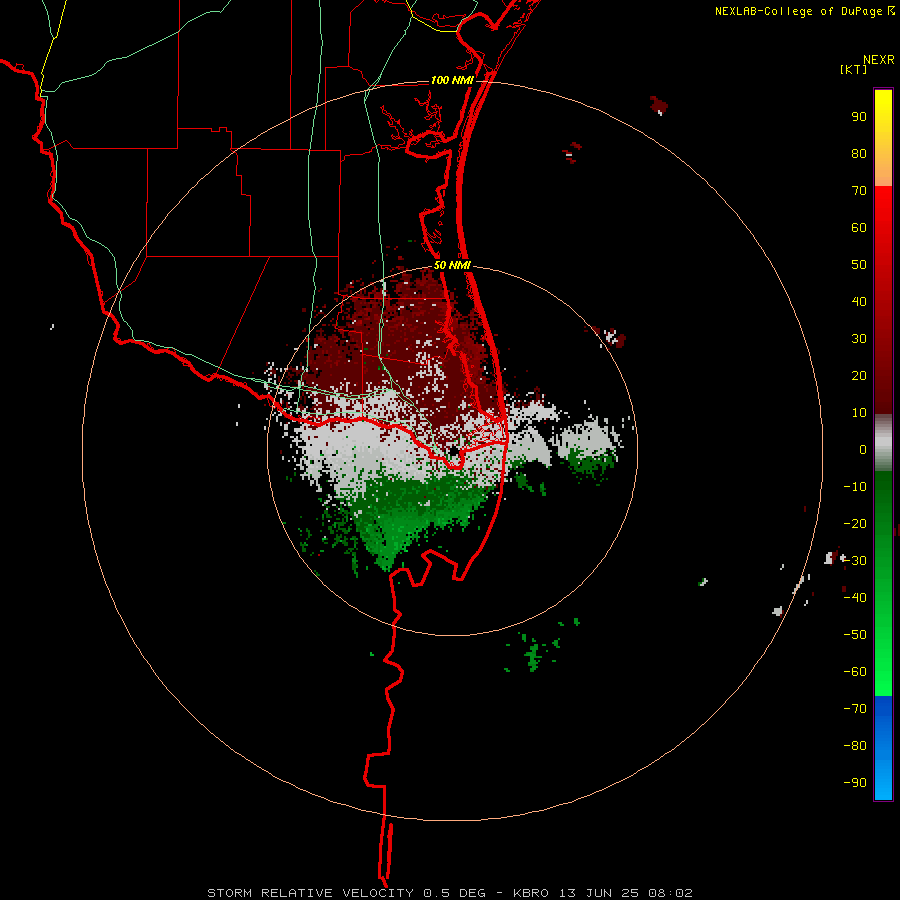This screenshot has width=900, height=900.
Task: Click the 60 value on velocity scale
Action: (x=859, y=228)
